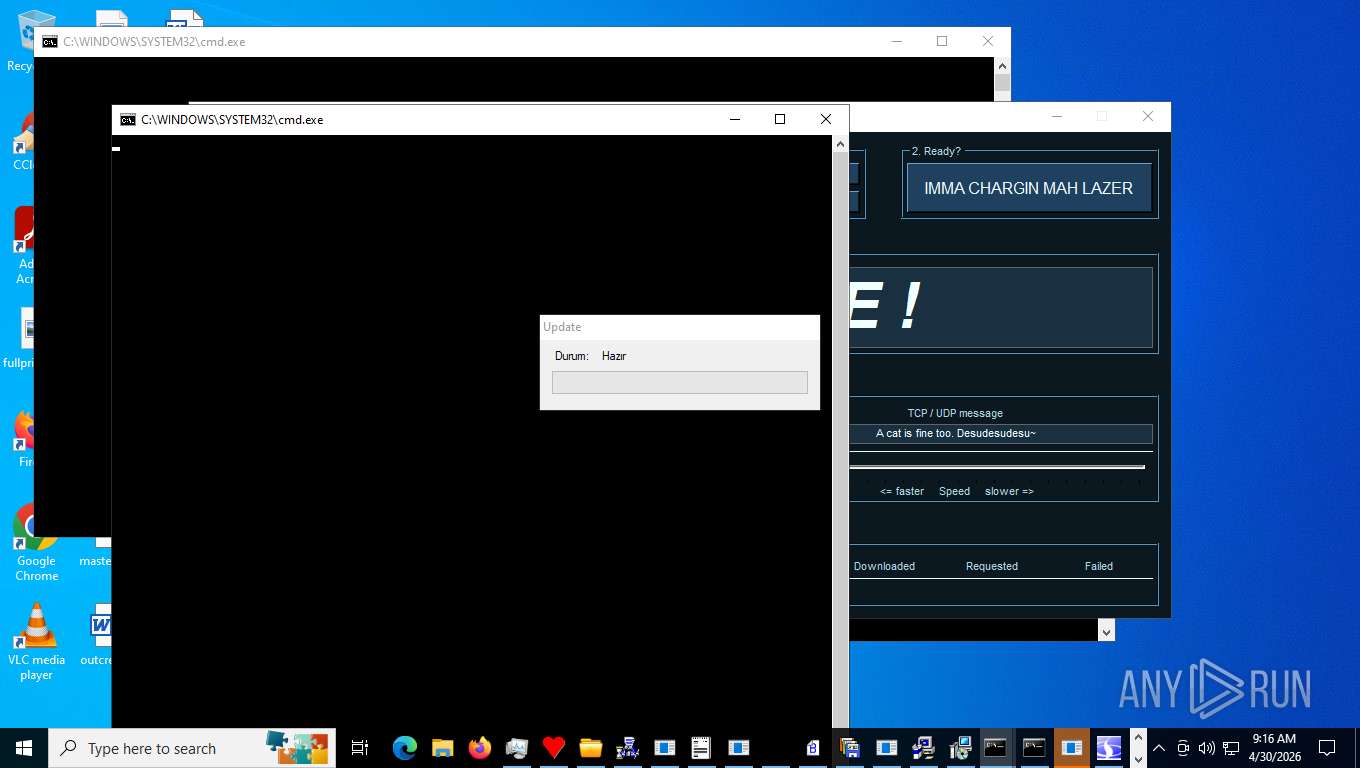Viewport: 1360px width, 768px height.
Task: Click the taskbar scroll up arrow near tray
Action: coord(1138,738)
